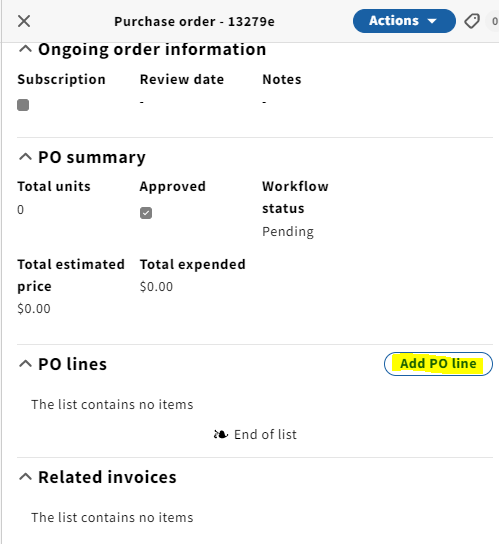499x544 pixels.
Task: Collapse Ongoing order information chevron
Action: tap(25, 49)
